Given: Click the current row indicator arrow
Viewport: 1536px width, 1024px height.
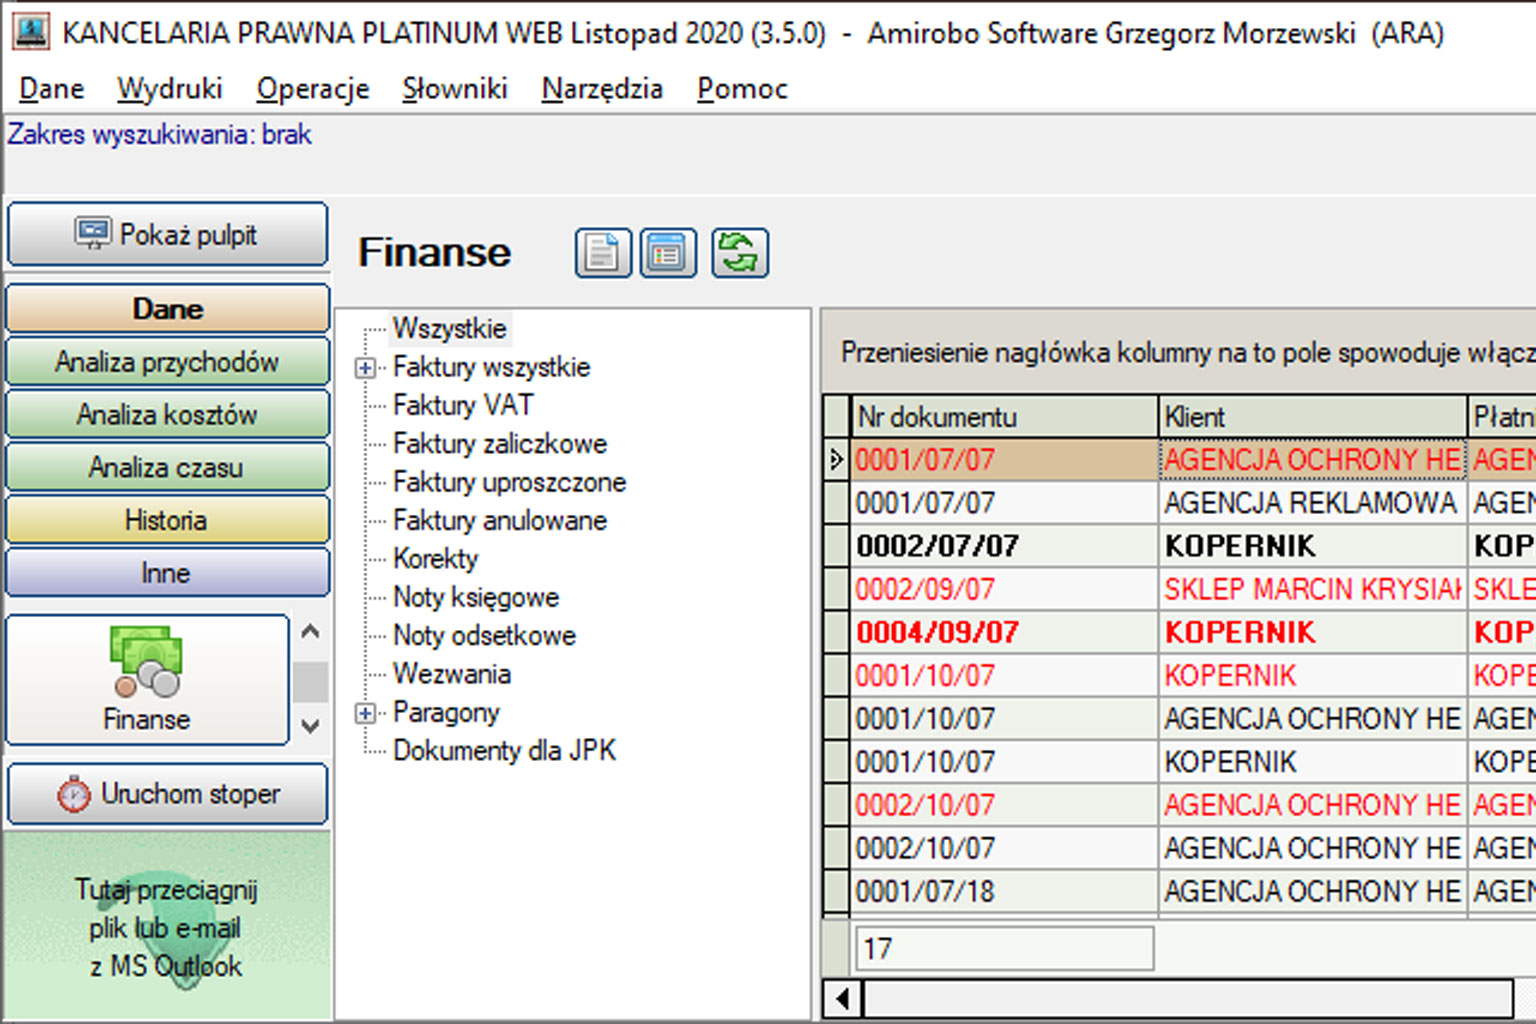Looking at the screenshot, I should coord(836,460).
